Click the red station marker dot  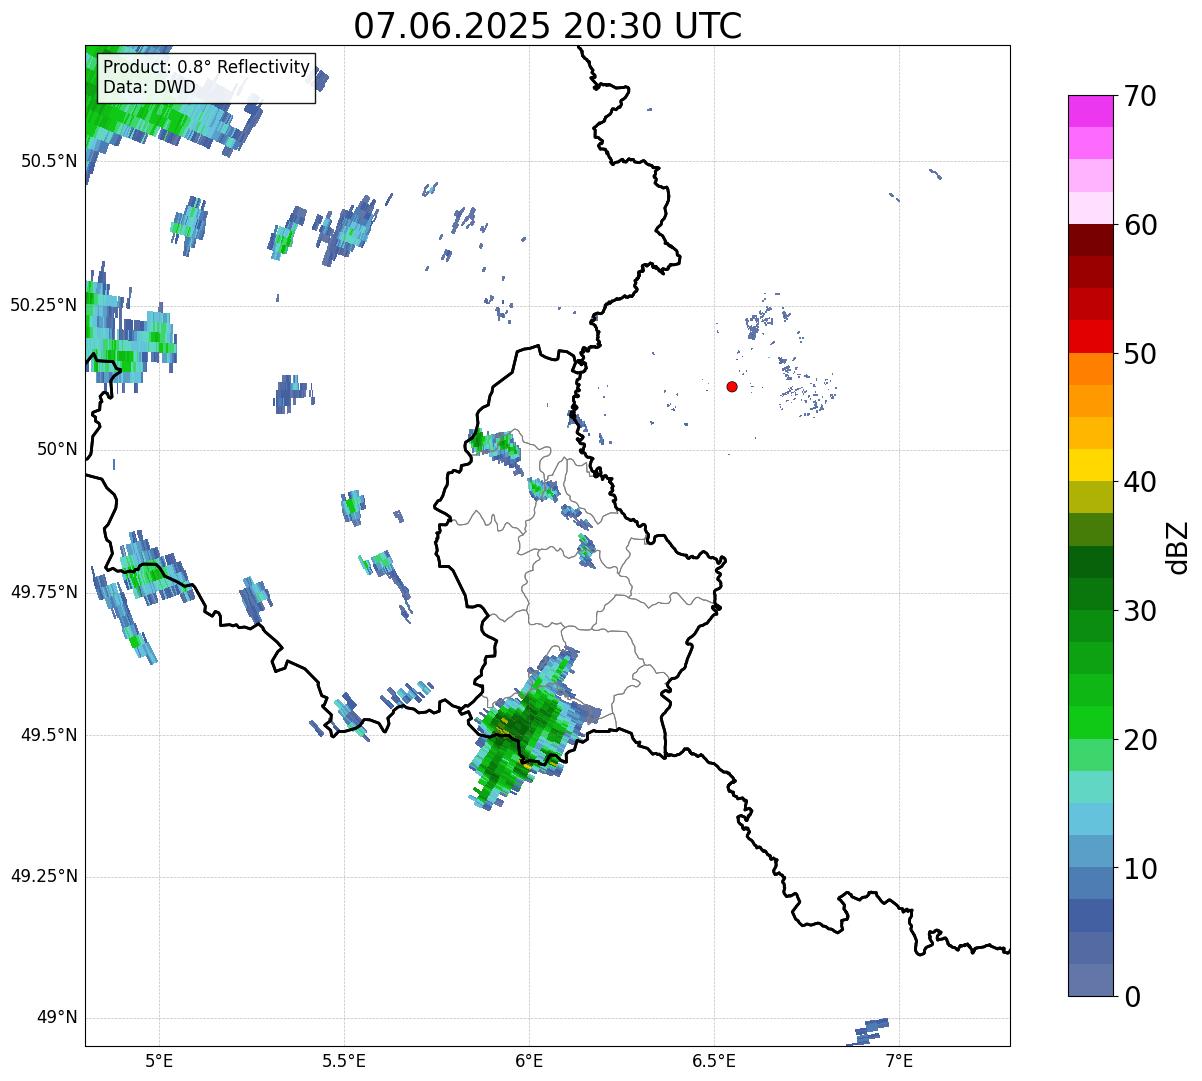[732, 386]
